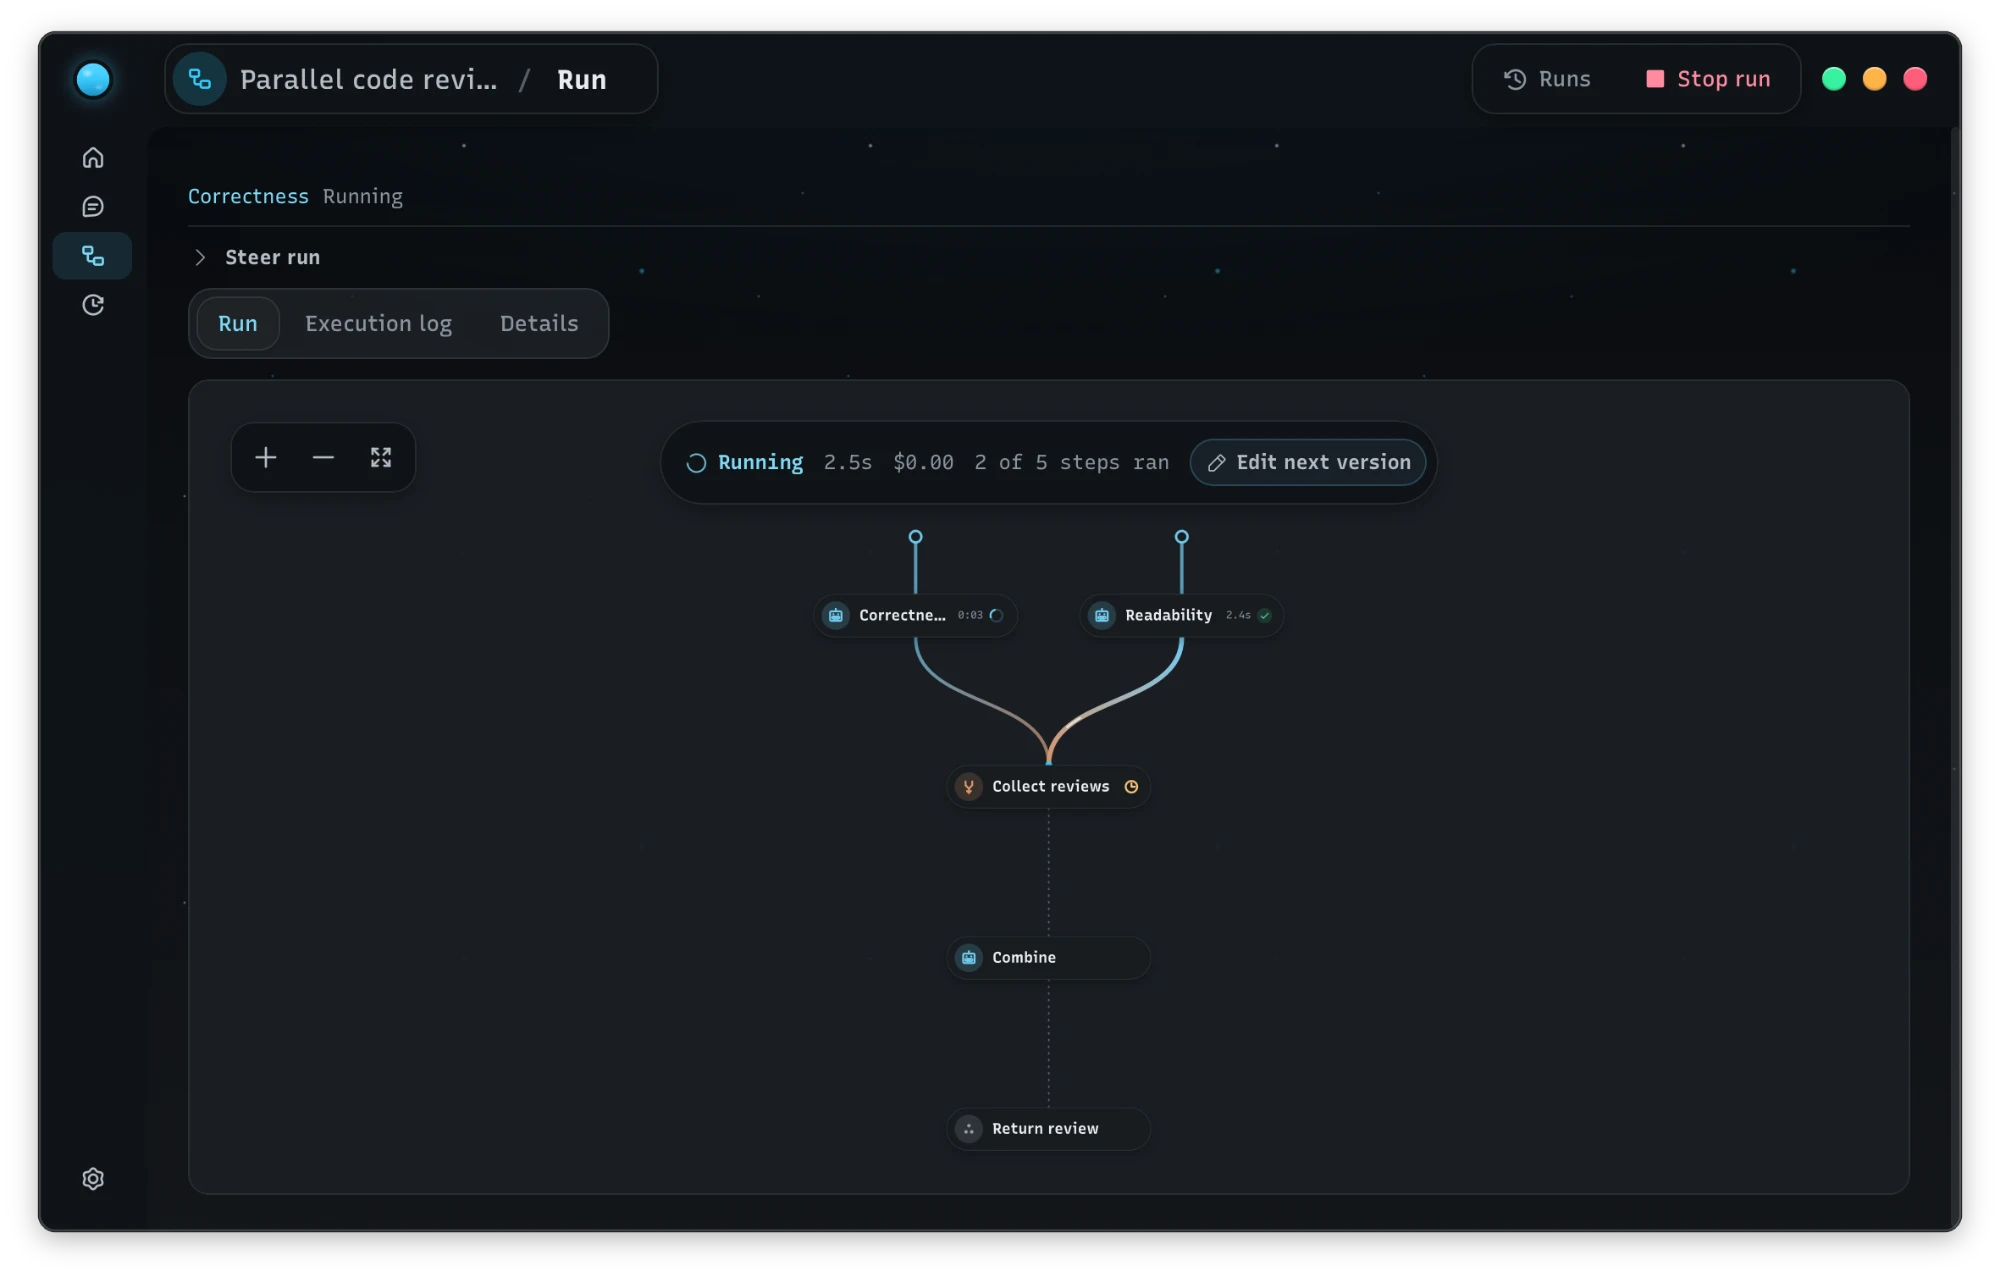Click the green window control dot
This screenshot has width=2000, height=1277.
click(x=1834, y=79)
